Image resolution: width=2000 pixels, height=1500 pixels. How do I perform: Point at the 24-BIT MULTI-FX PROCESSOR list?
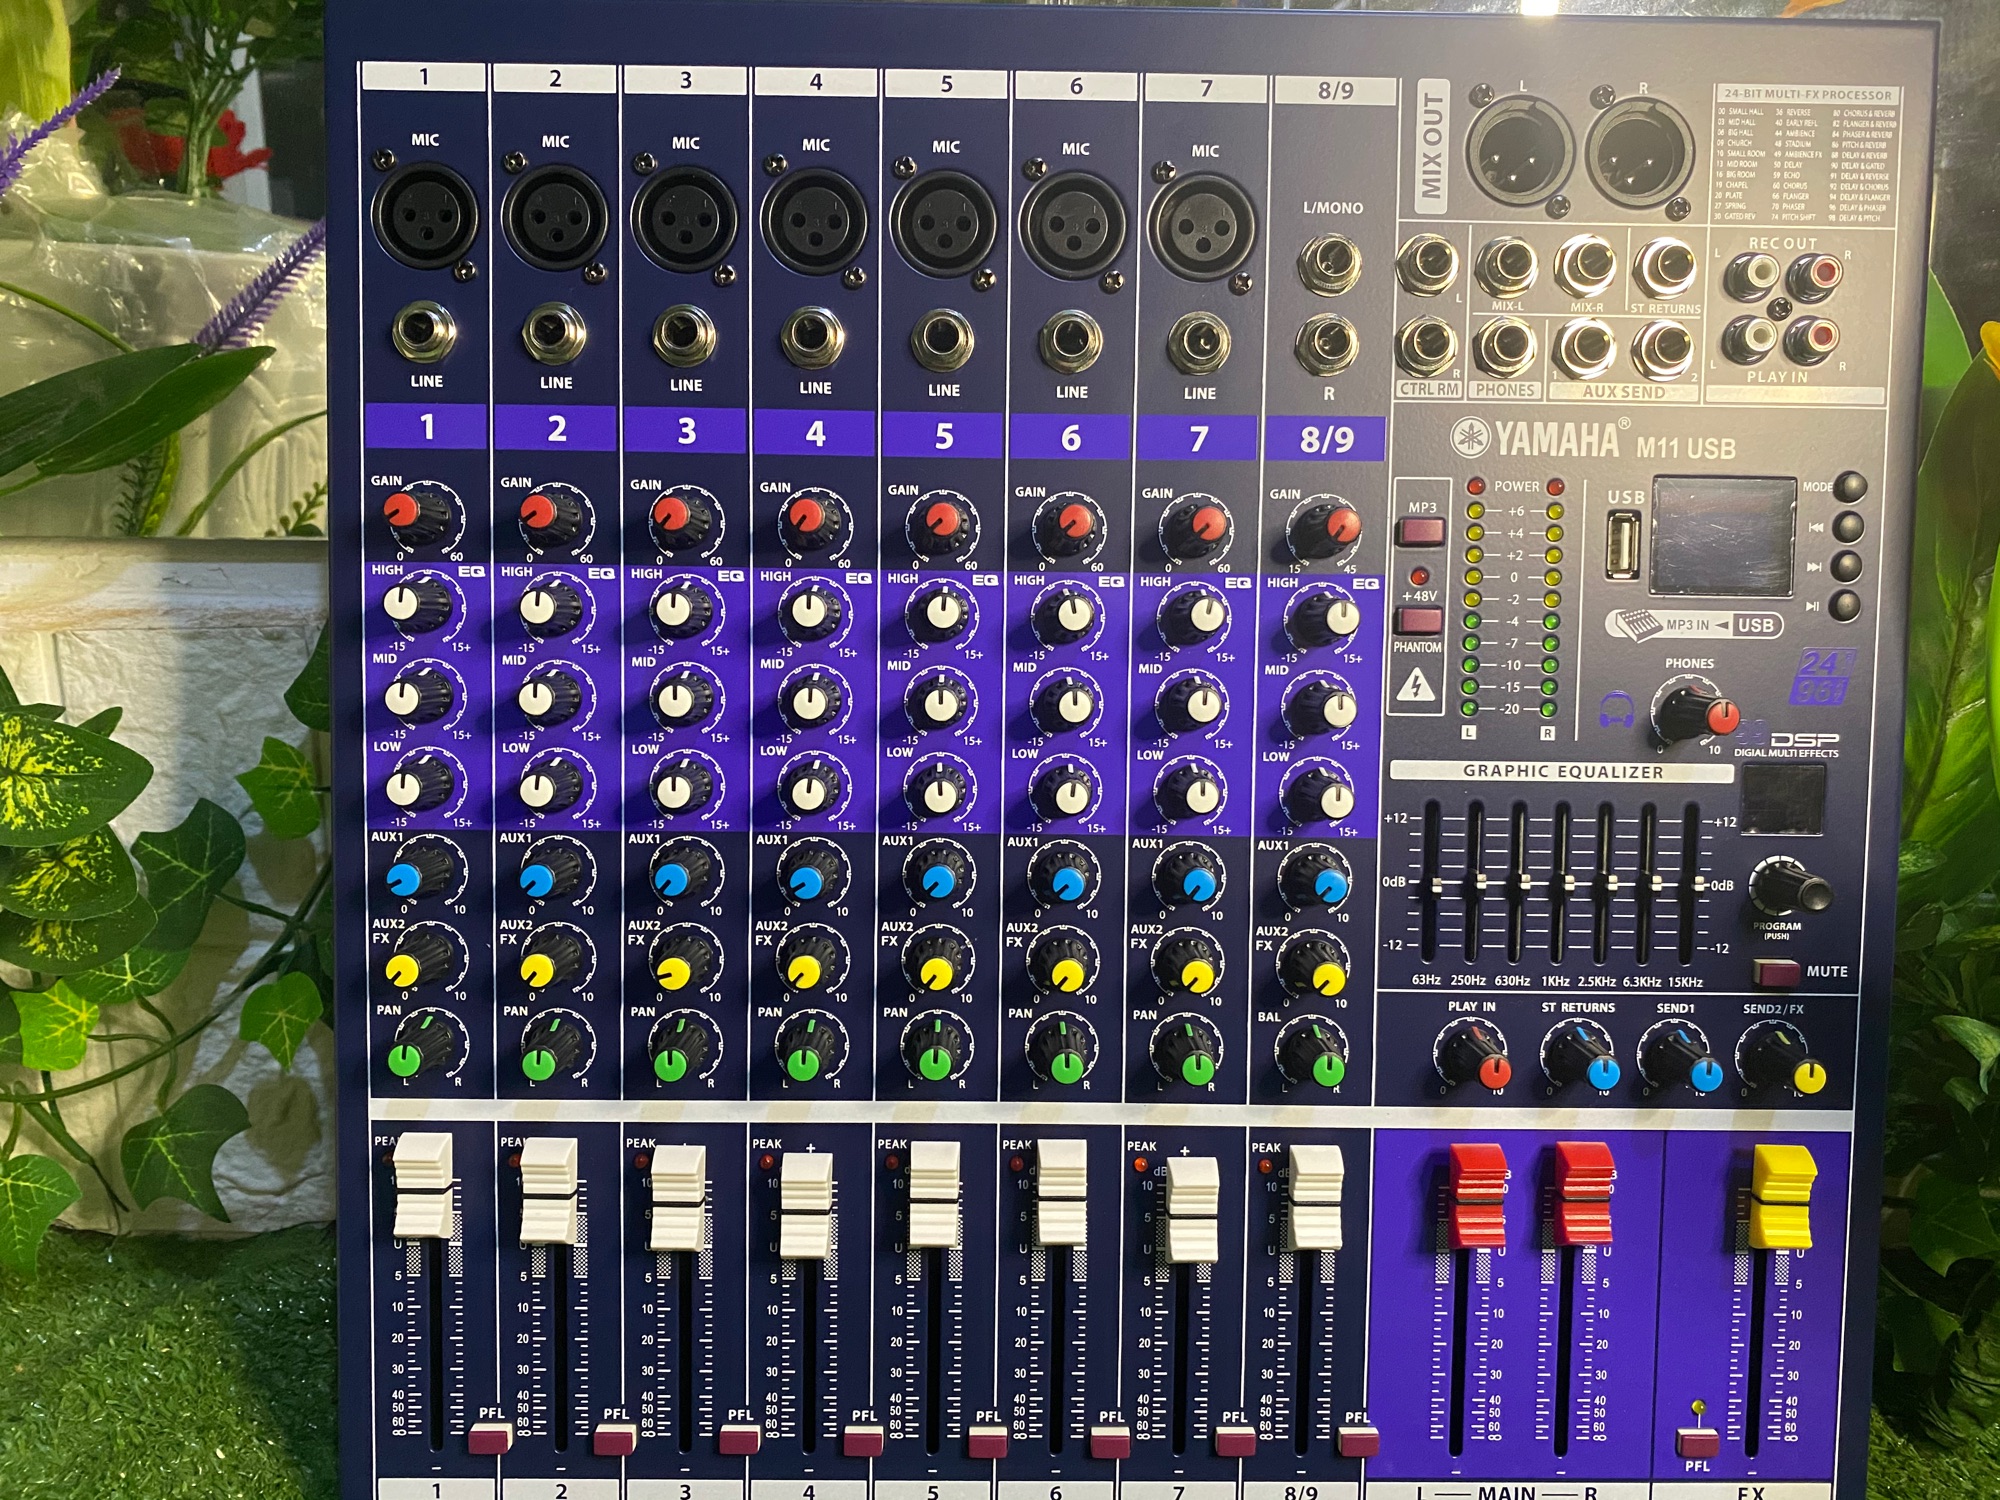[1806, 156]
